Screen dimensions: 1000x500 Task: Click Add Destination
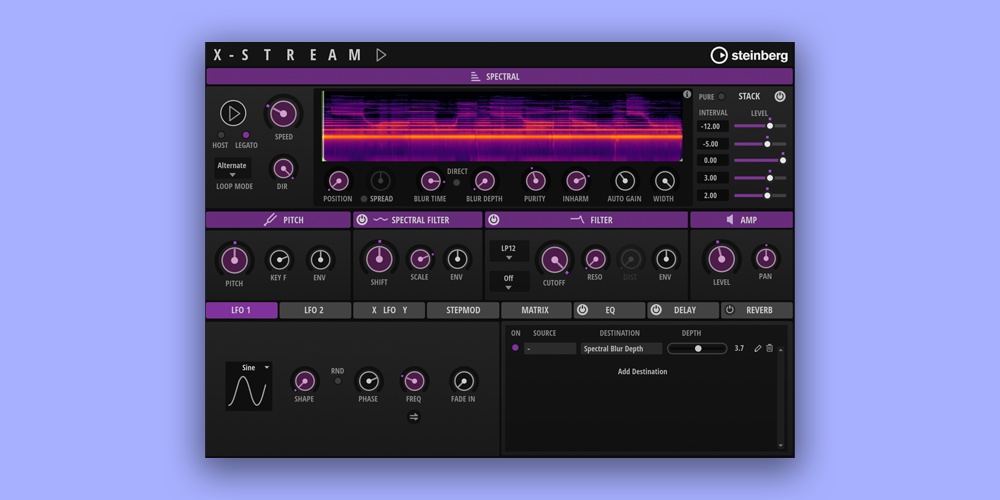pyautogui.click(x=642, y=372)
